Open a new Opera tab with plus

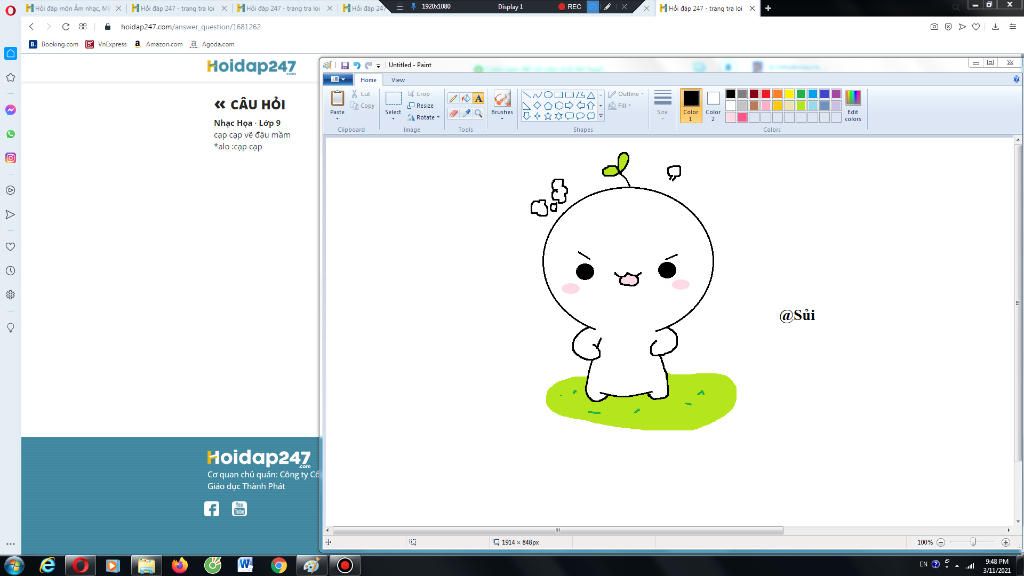[x=768, y=8]
